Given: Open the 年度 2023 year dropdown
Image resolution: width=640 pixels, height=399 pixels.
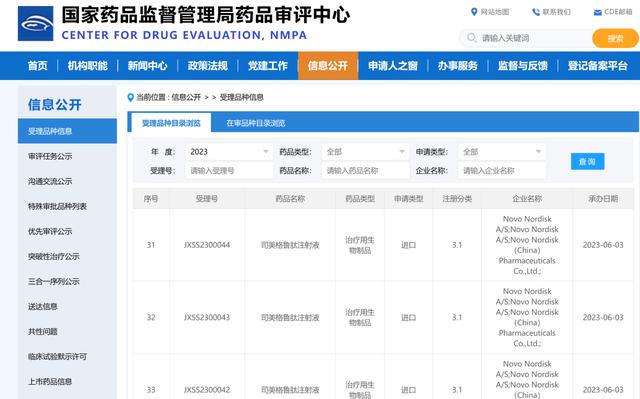Looking at the screenshot, I should (x=229, y=152).
